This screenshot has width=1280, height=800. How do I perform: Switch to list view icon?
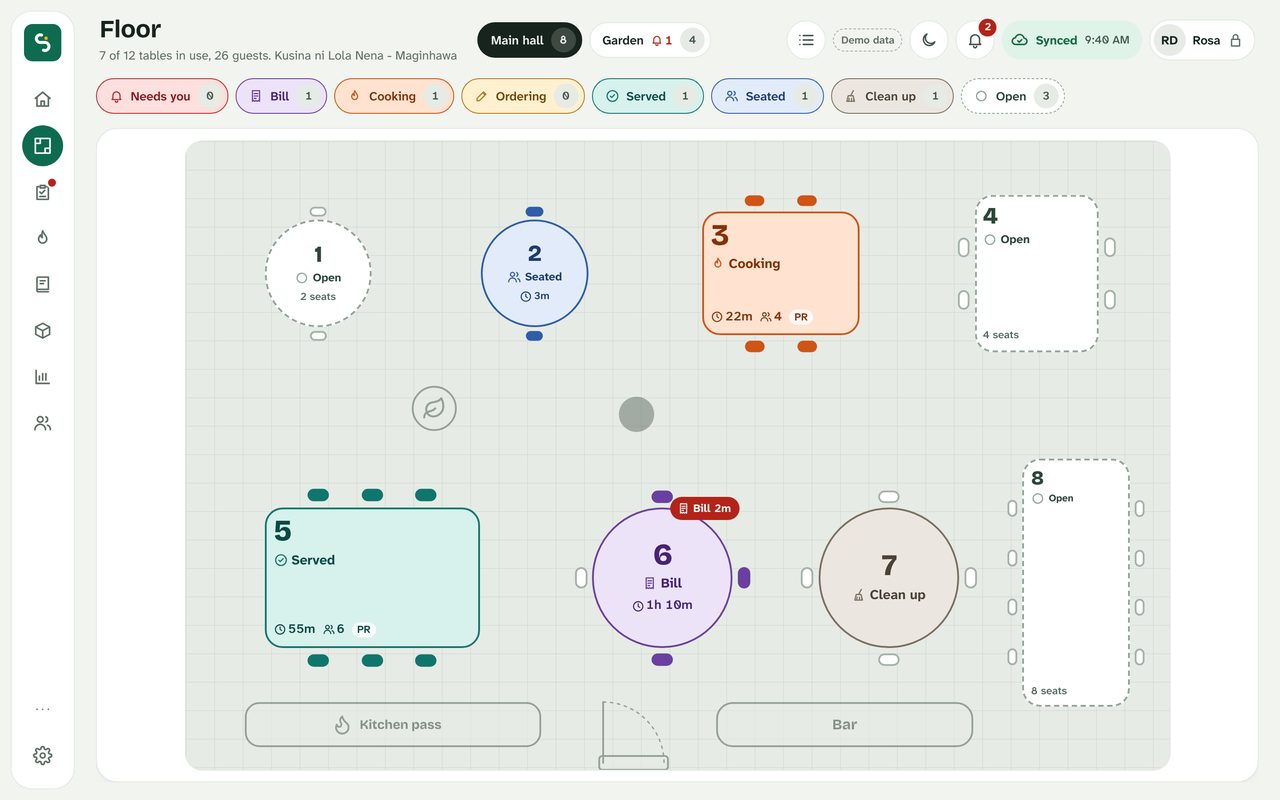[806, 40]
